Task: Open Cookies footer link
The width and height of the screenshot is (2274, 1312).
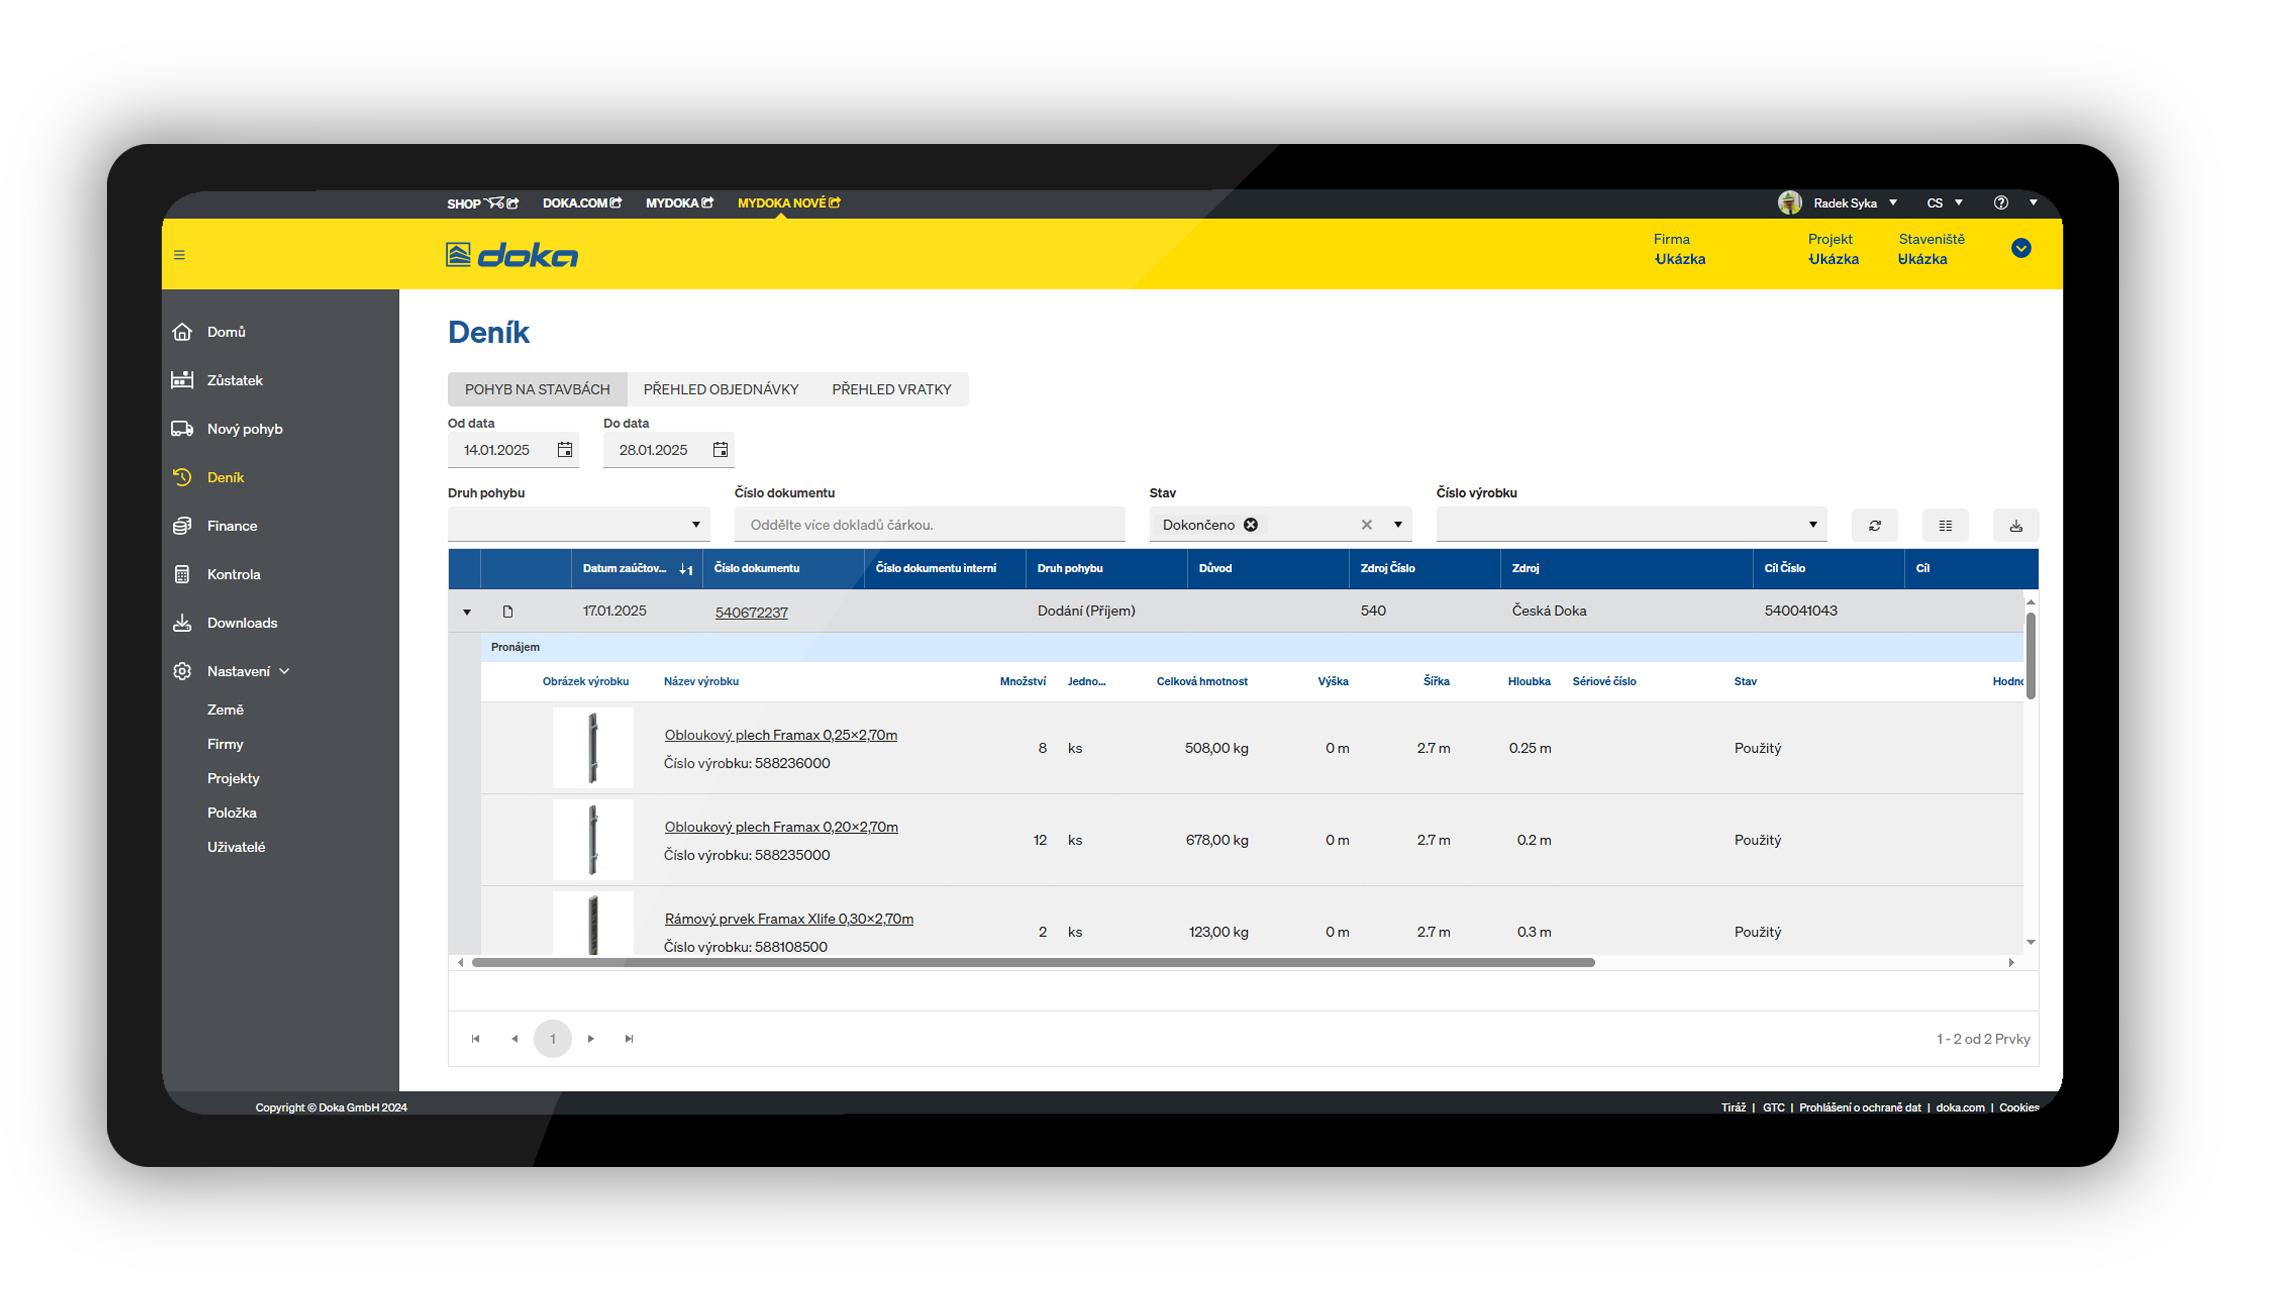Action: tap(2019, 1108)
